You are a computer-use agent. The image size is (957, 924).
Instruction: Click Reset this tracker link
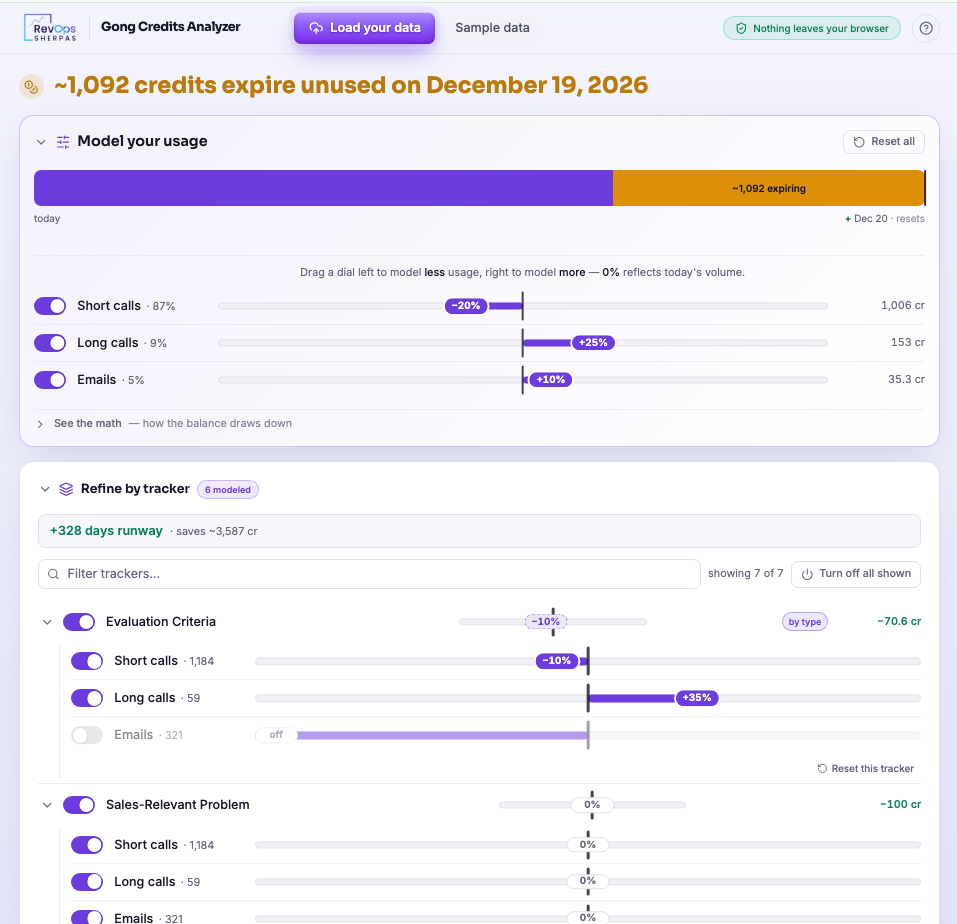tap(865, 768)
